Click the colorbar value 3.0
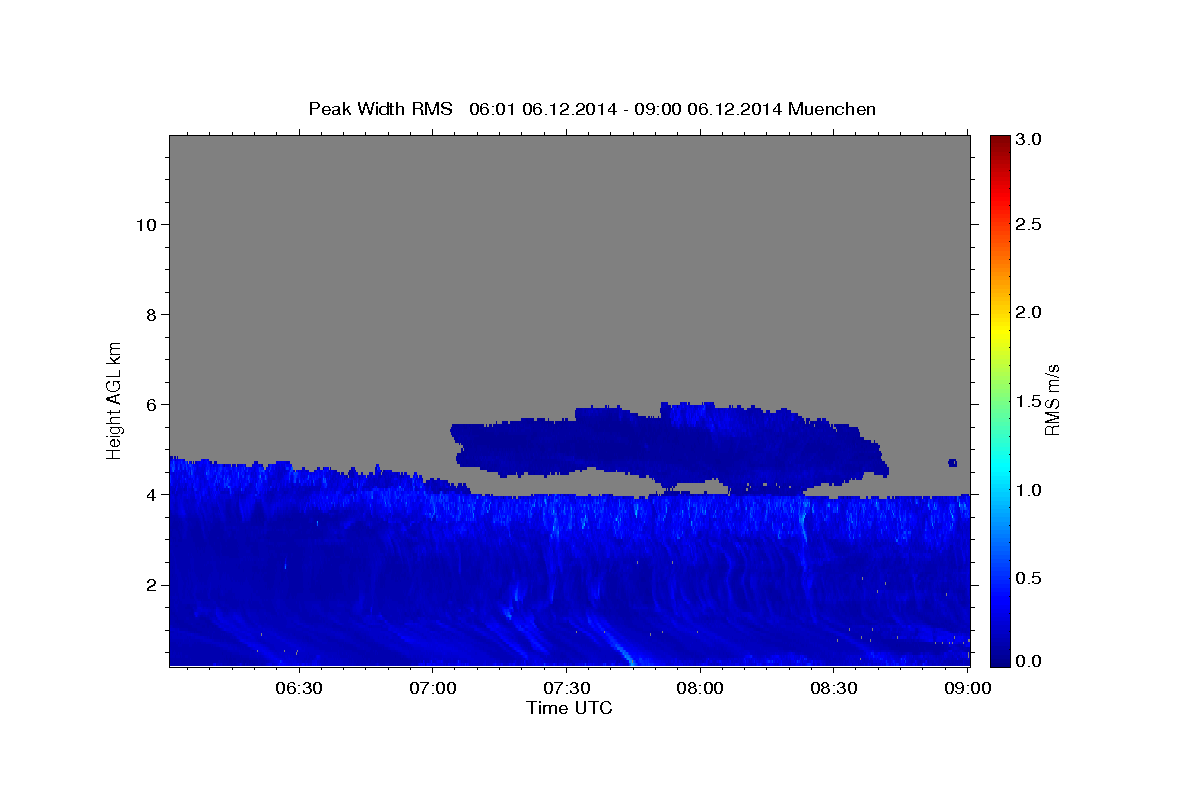Screen dimensions: 1200x800 tap(1030, 140)
